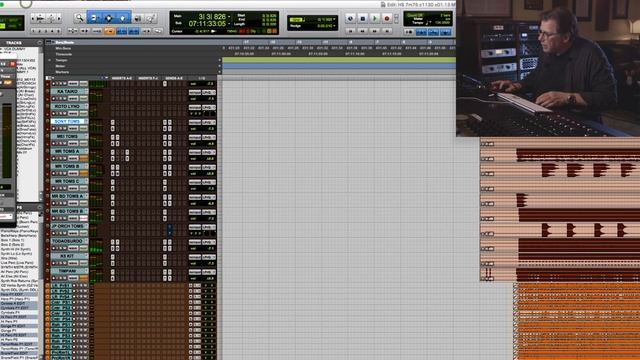This screenshot has width=640, height=360.
Task: Click the green Play button
Action: (x=375, y=18)
